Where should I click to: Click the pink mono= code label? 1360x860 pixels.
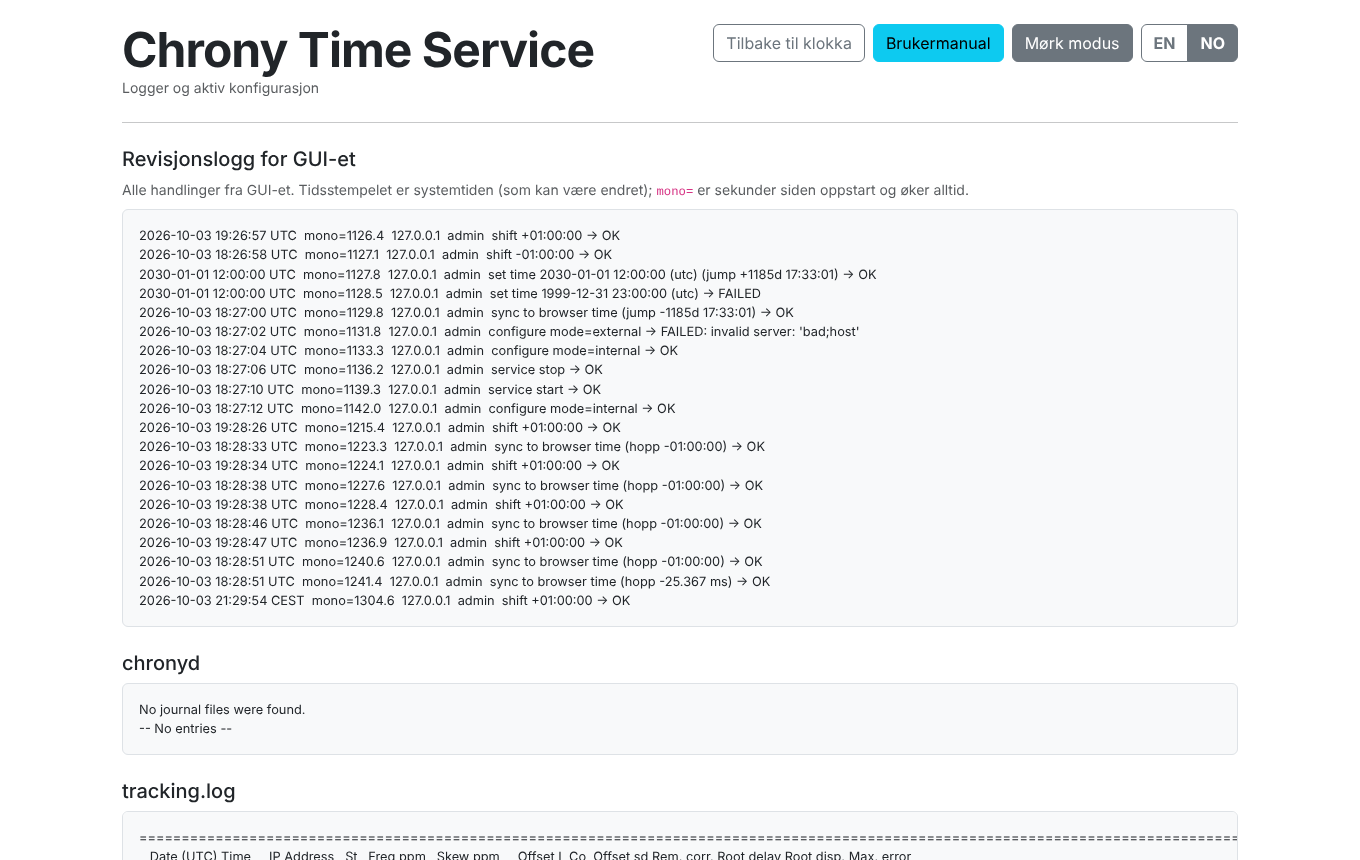[675, 190]
